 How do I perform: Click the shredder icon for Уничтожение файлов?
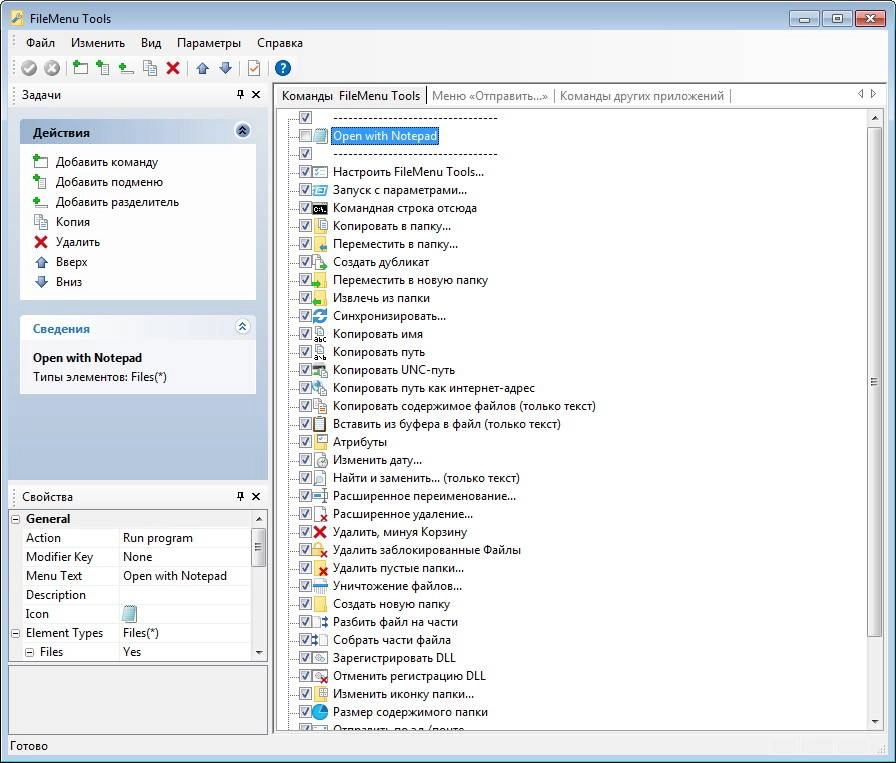coord(321,586)
